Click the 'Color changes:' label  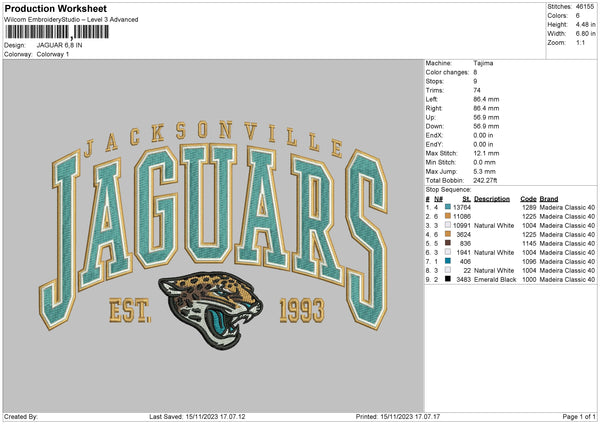point(447,72)
